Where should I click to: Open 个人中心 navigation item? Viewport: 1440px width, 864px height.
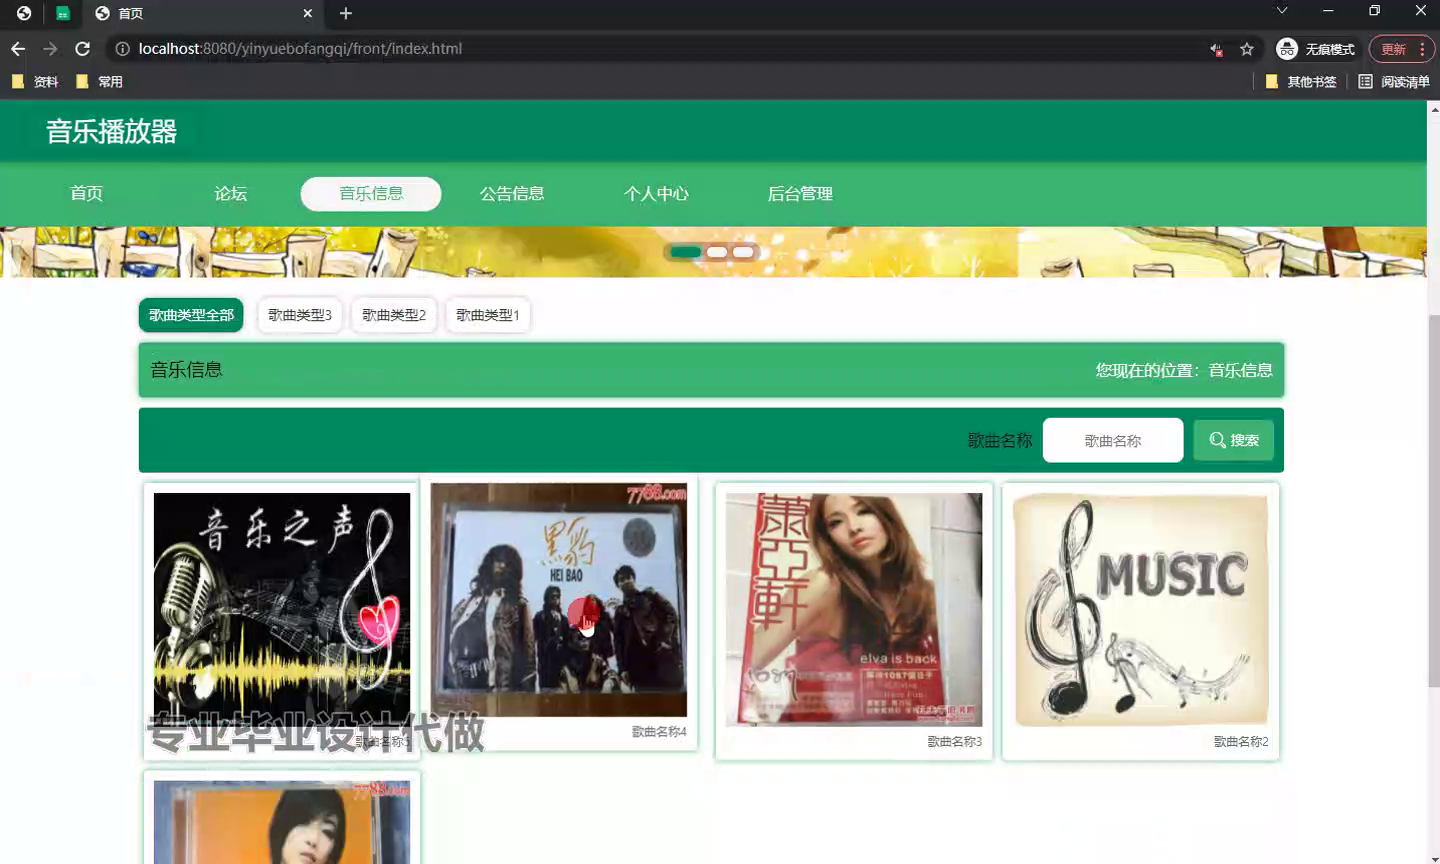[x=656, y=194]
